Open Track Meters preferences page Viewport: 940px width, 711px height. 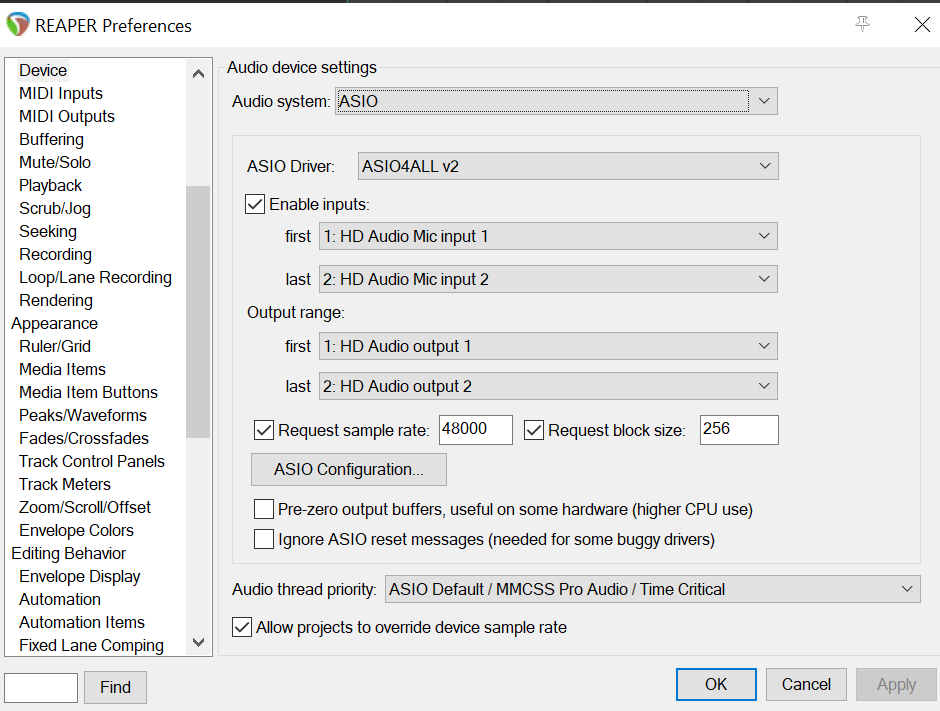pyautogui.click(x=65, y=484)
